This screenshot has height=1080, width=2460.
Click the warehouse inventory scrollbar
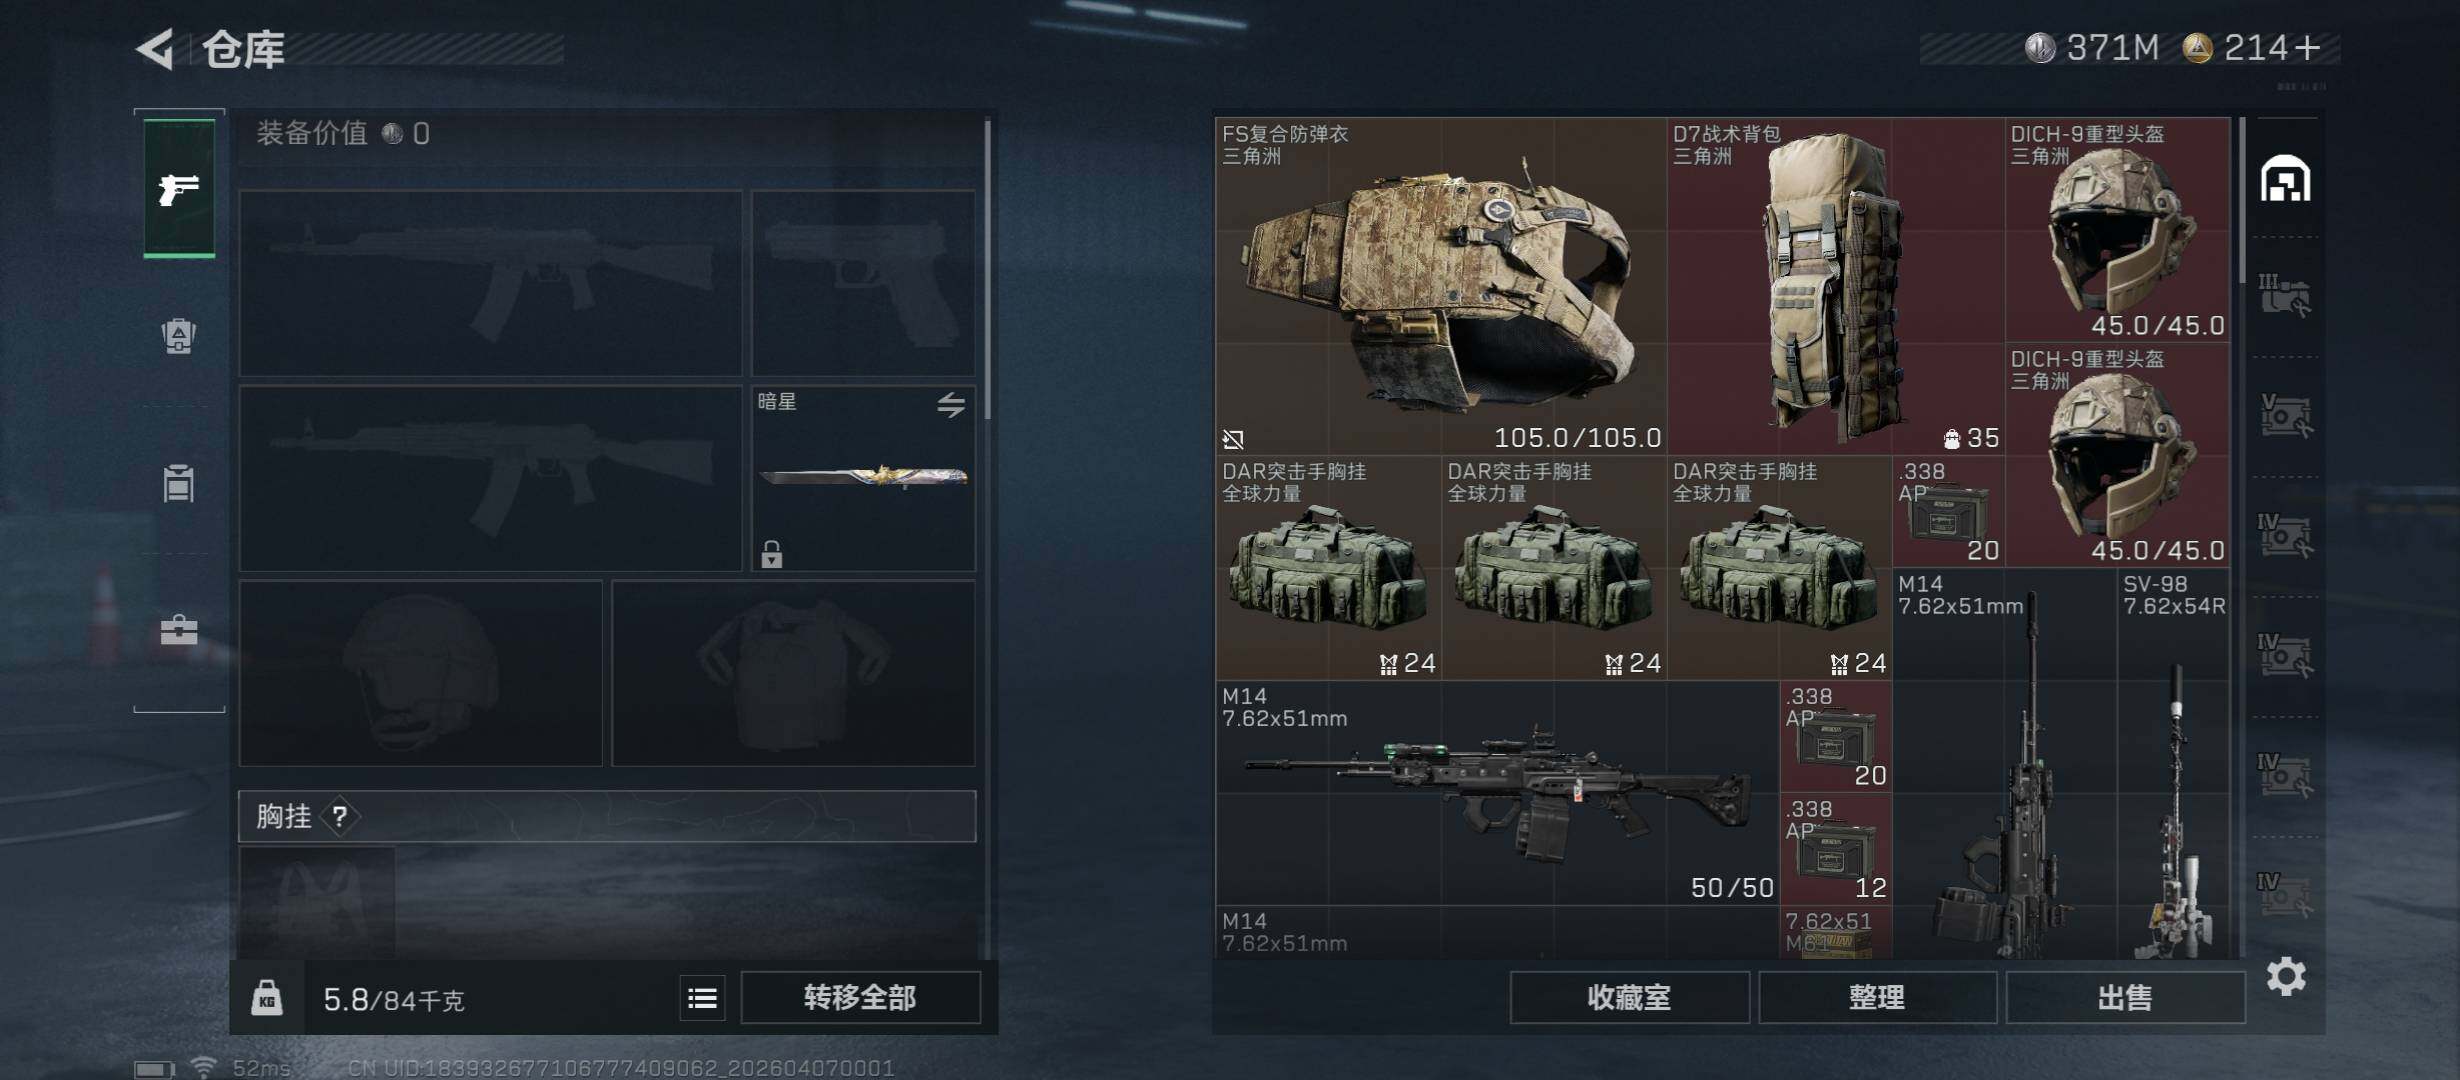tap(2242, 200)
